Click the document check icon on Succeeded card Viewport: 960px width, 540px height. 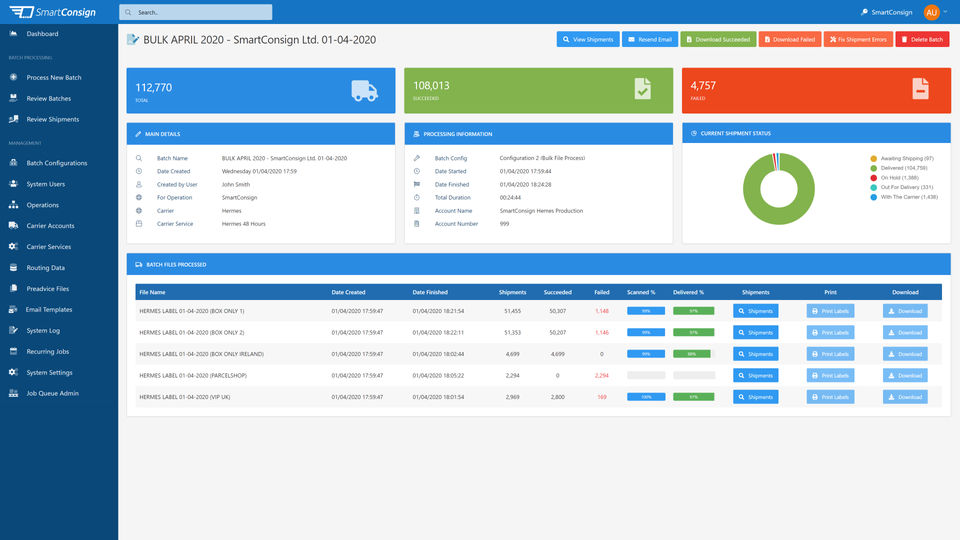[x=642, y=89]
